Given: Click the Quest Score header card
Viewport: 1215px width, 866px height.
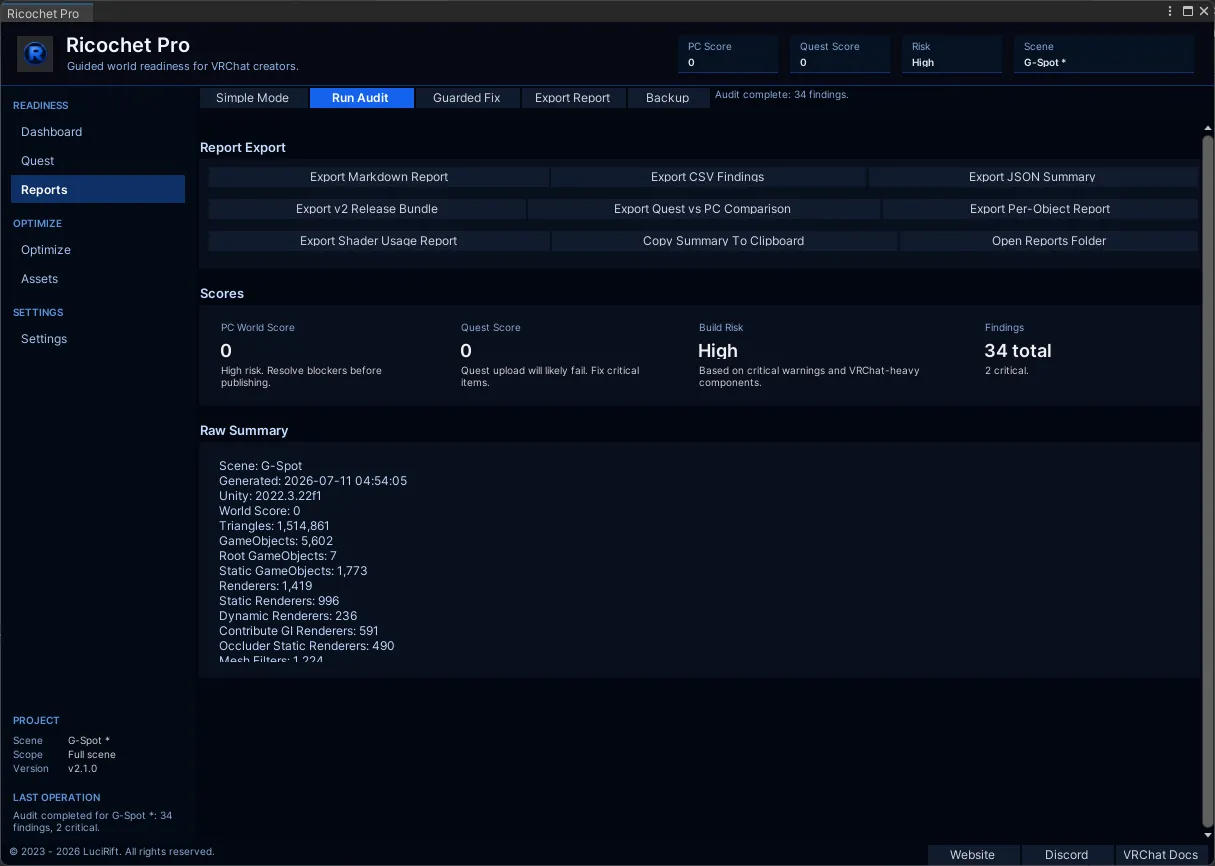Looking at the screenshot, I should tap(840, 54).
